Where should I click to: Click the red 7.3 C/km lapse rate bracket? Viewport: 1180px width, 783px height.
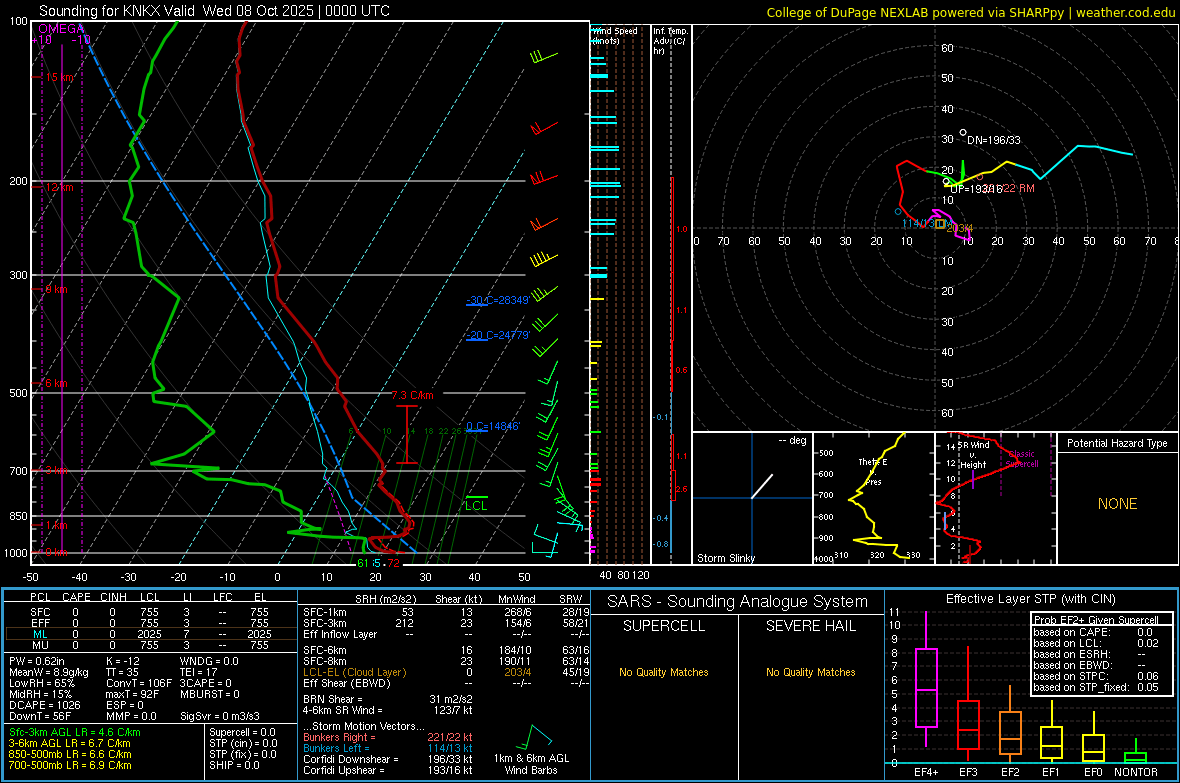[x=406, y=434]
